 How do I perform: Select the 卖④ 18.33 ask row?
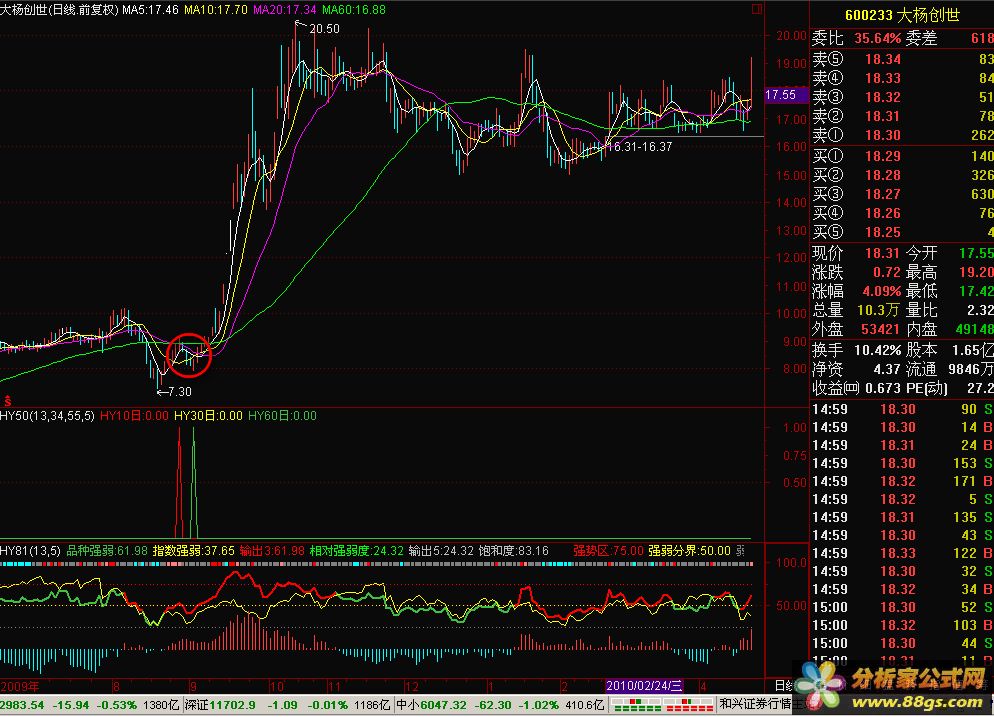(903, 79)
